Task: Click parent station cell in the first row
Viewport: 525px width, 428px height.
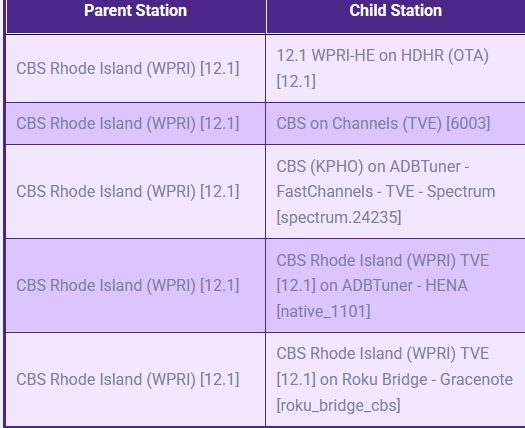Action: [136, 68]
